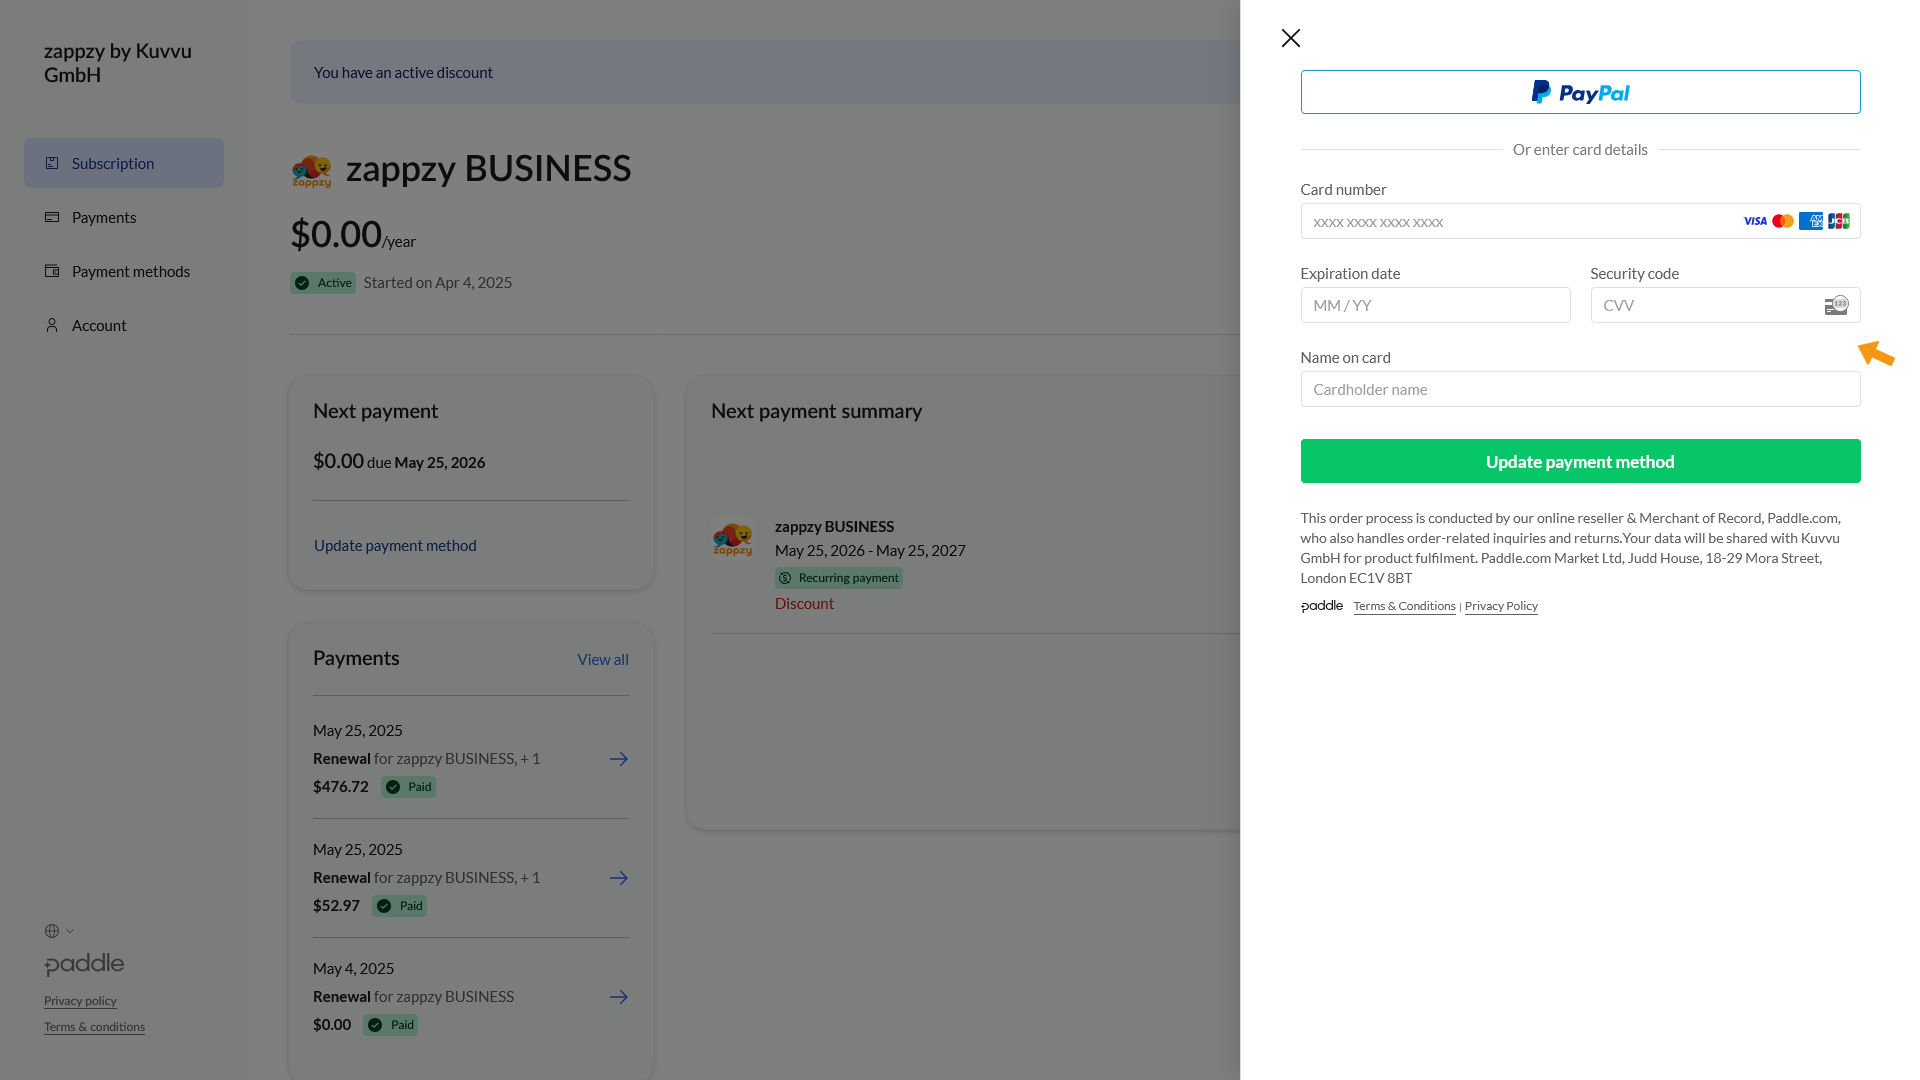The width and height of the screenshot is (1920, 1080).
Task: Click the Card number input field
Action: pyautogui.click(x=1520, y=222)
